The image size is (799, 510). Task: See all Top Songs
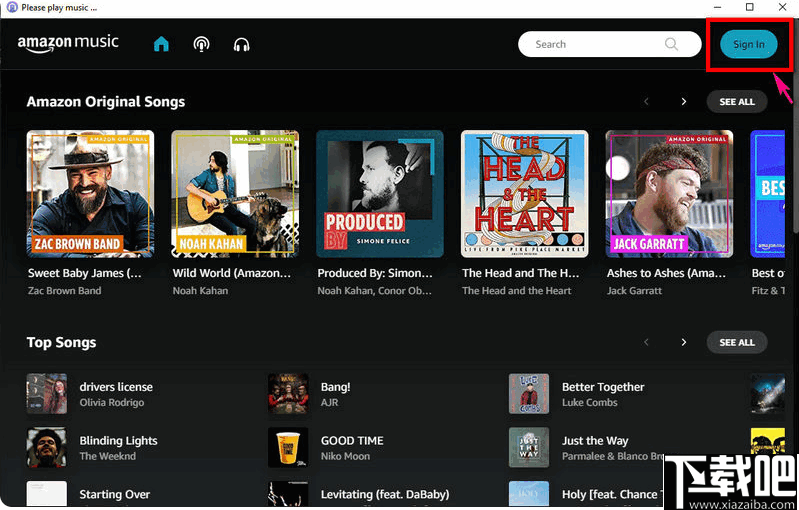[737, 342]
